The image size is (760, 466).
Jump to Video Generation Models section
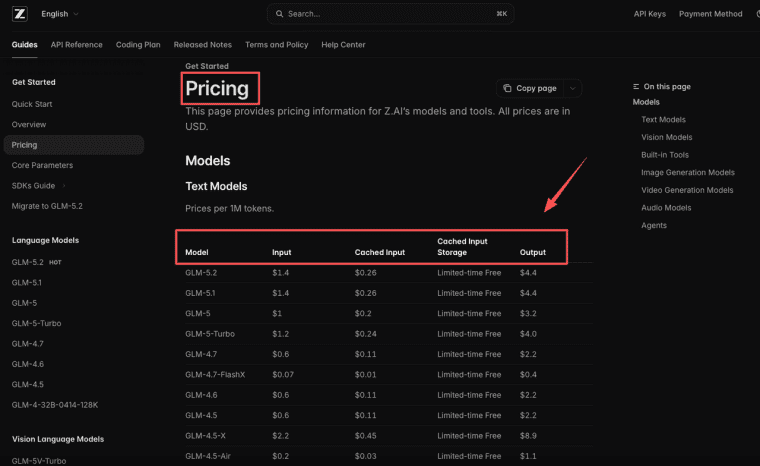point(687,190)
